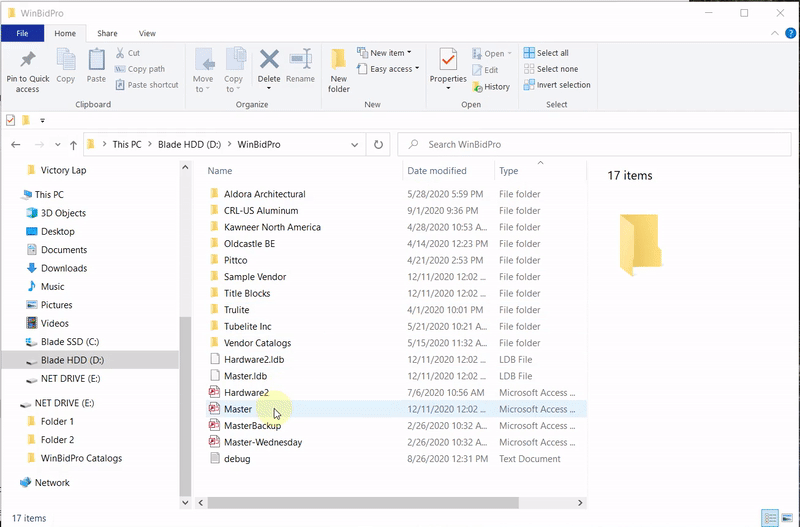
Task: Click Blade HDD (D:) in address breadcrumb
Action: pyautogui.click(x=189, y=144)
